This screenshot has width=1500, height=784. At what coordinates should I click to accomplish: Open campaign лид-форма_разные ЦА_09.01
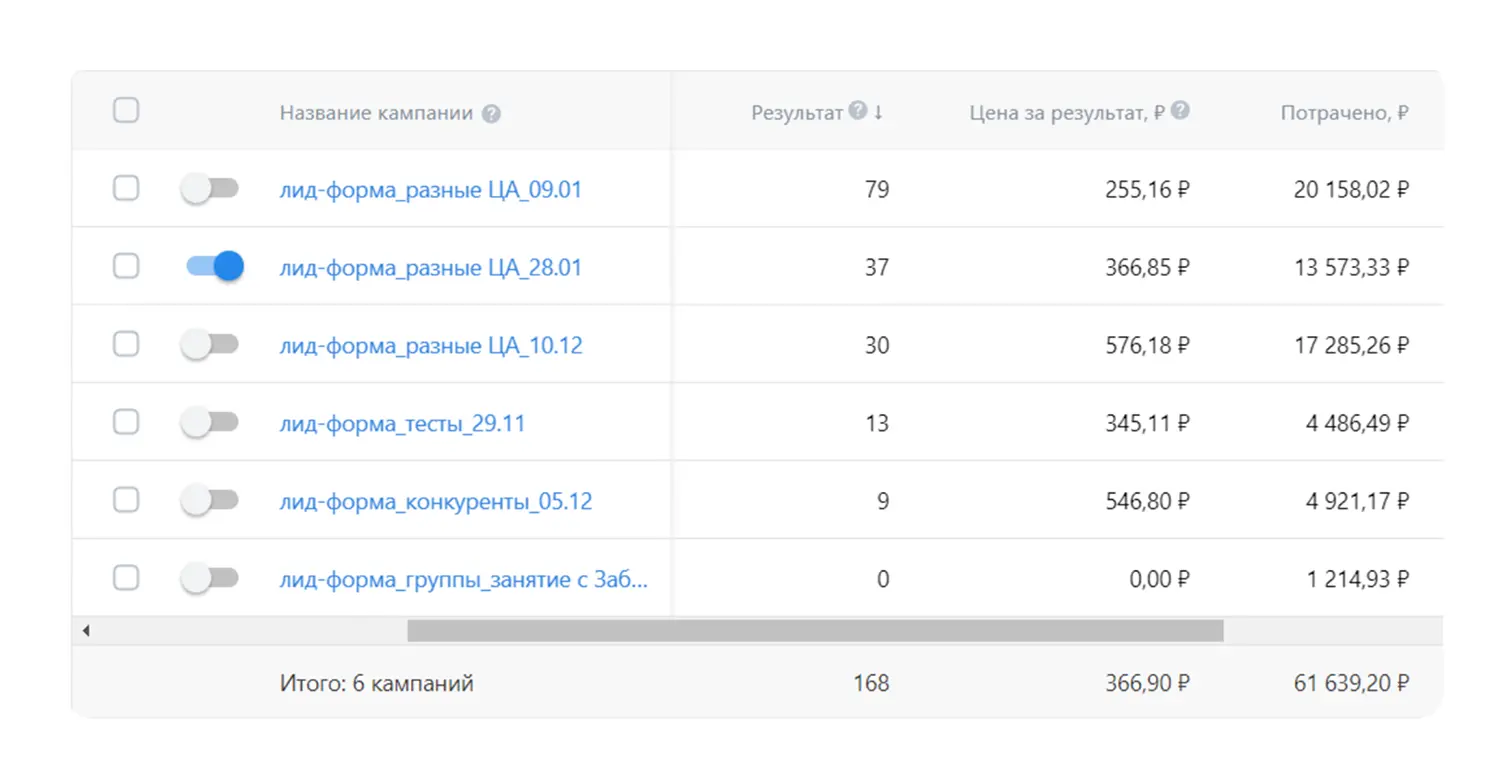(430, 189)
